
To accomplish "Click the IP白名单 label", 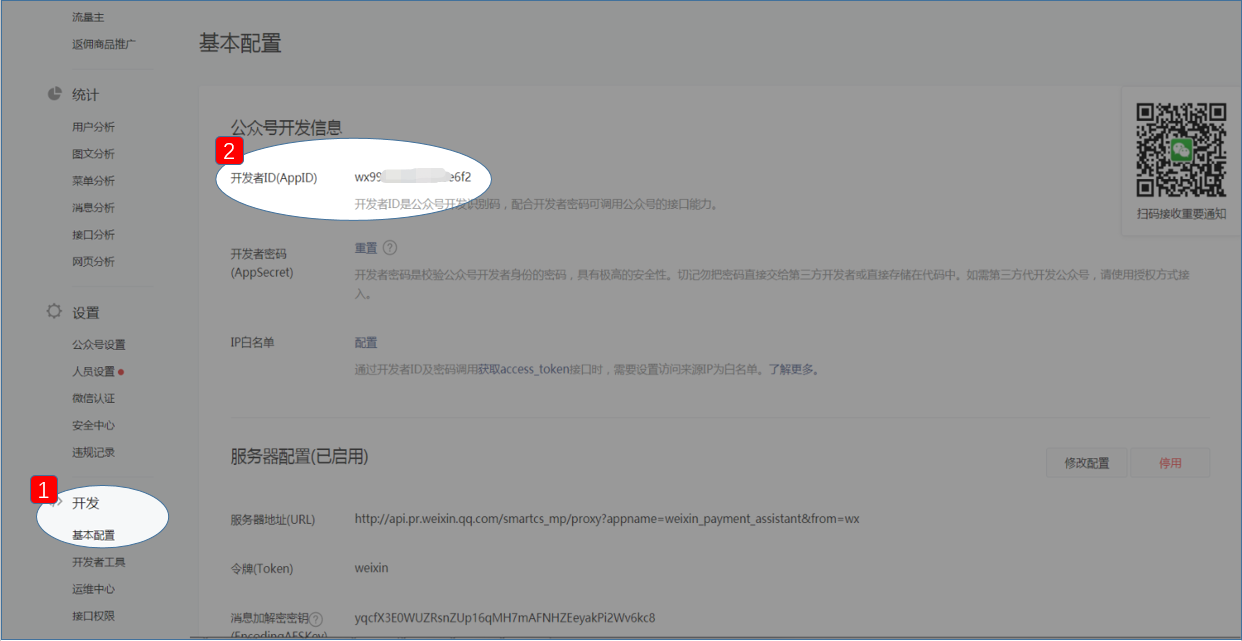I will pyautogui.click(x=252, y=343).
